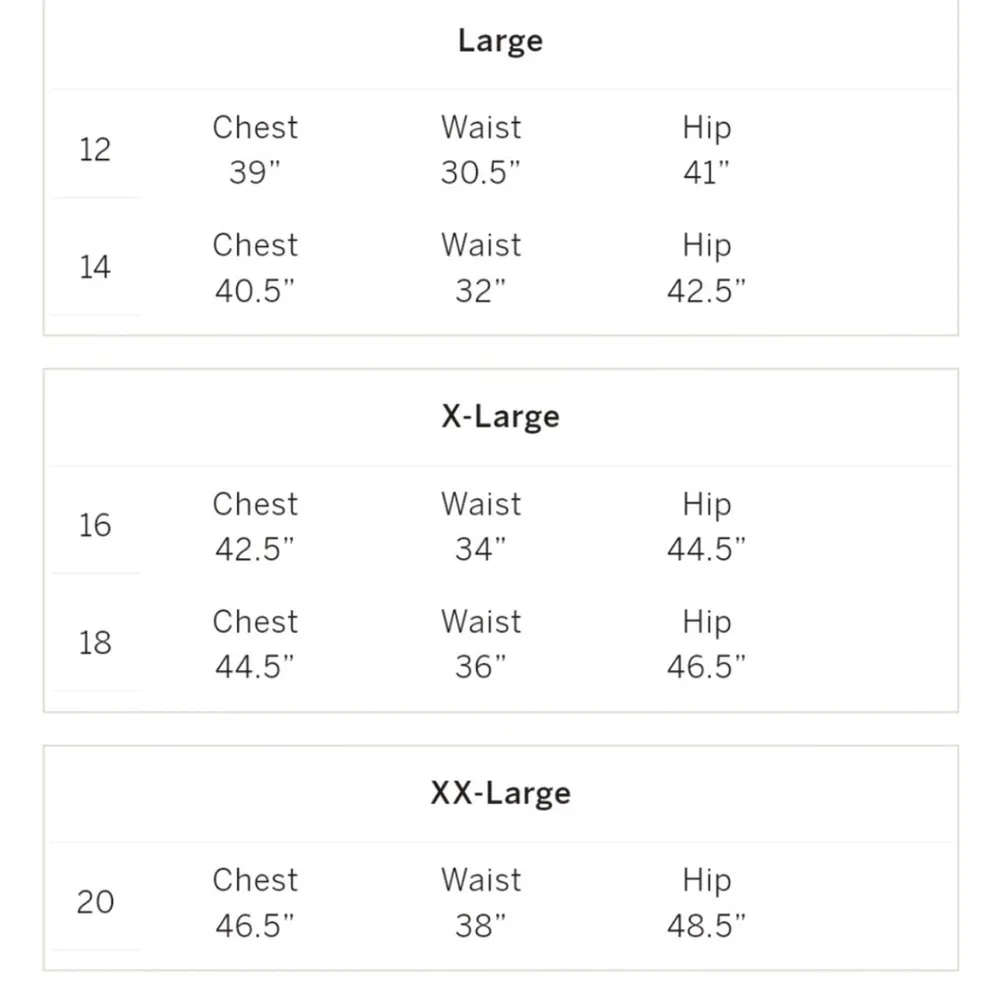Click the size 14 row label
The width and height of the screenshot is (1000, 1000).
point(95,267)
